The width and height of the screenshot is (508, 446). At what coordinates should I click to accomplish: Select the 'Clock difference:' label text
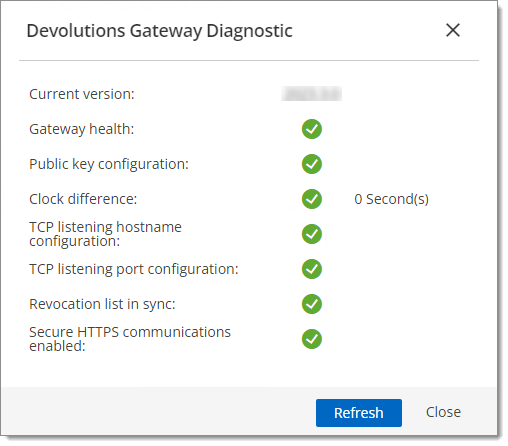(83, 199)
